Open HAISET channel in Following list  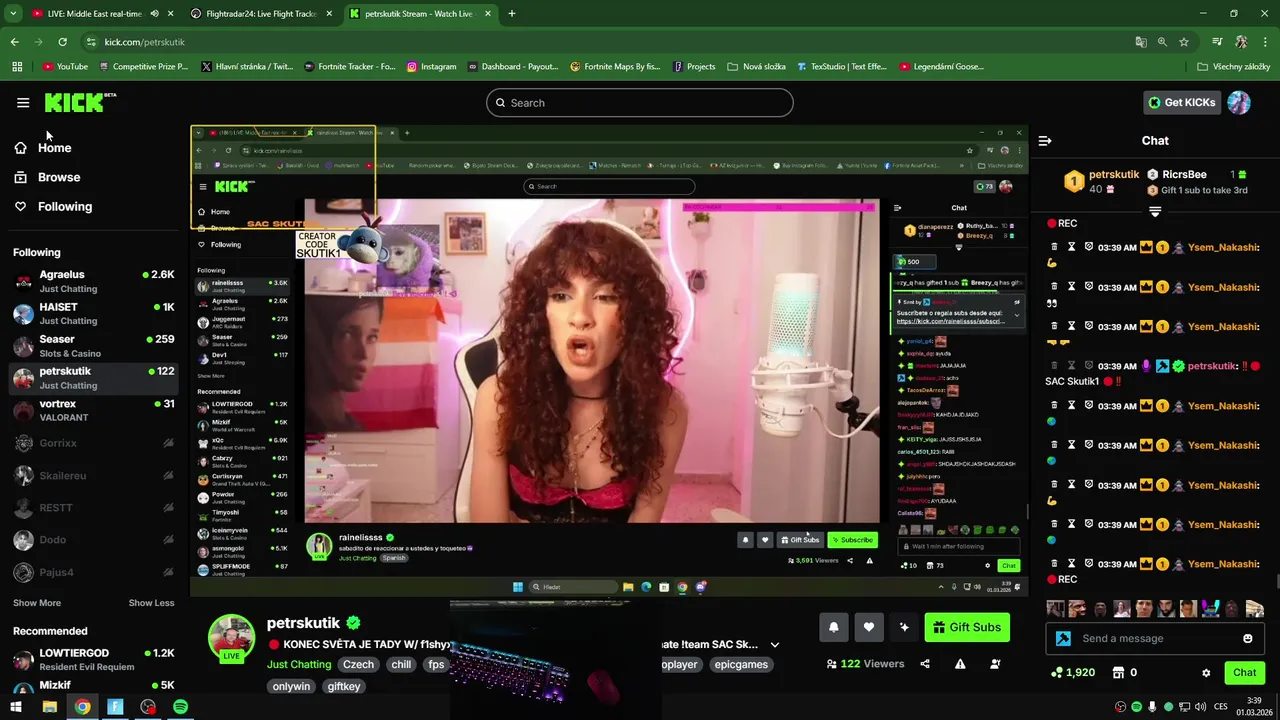pyautogui.click(x=94, y=313)
